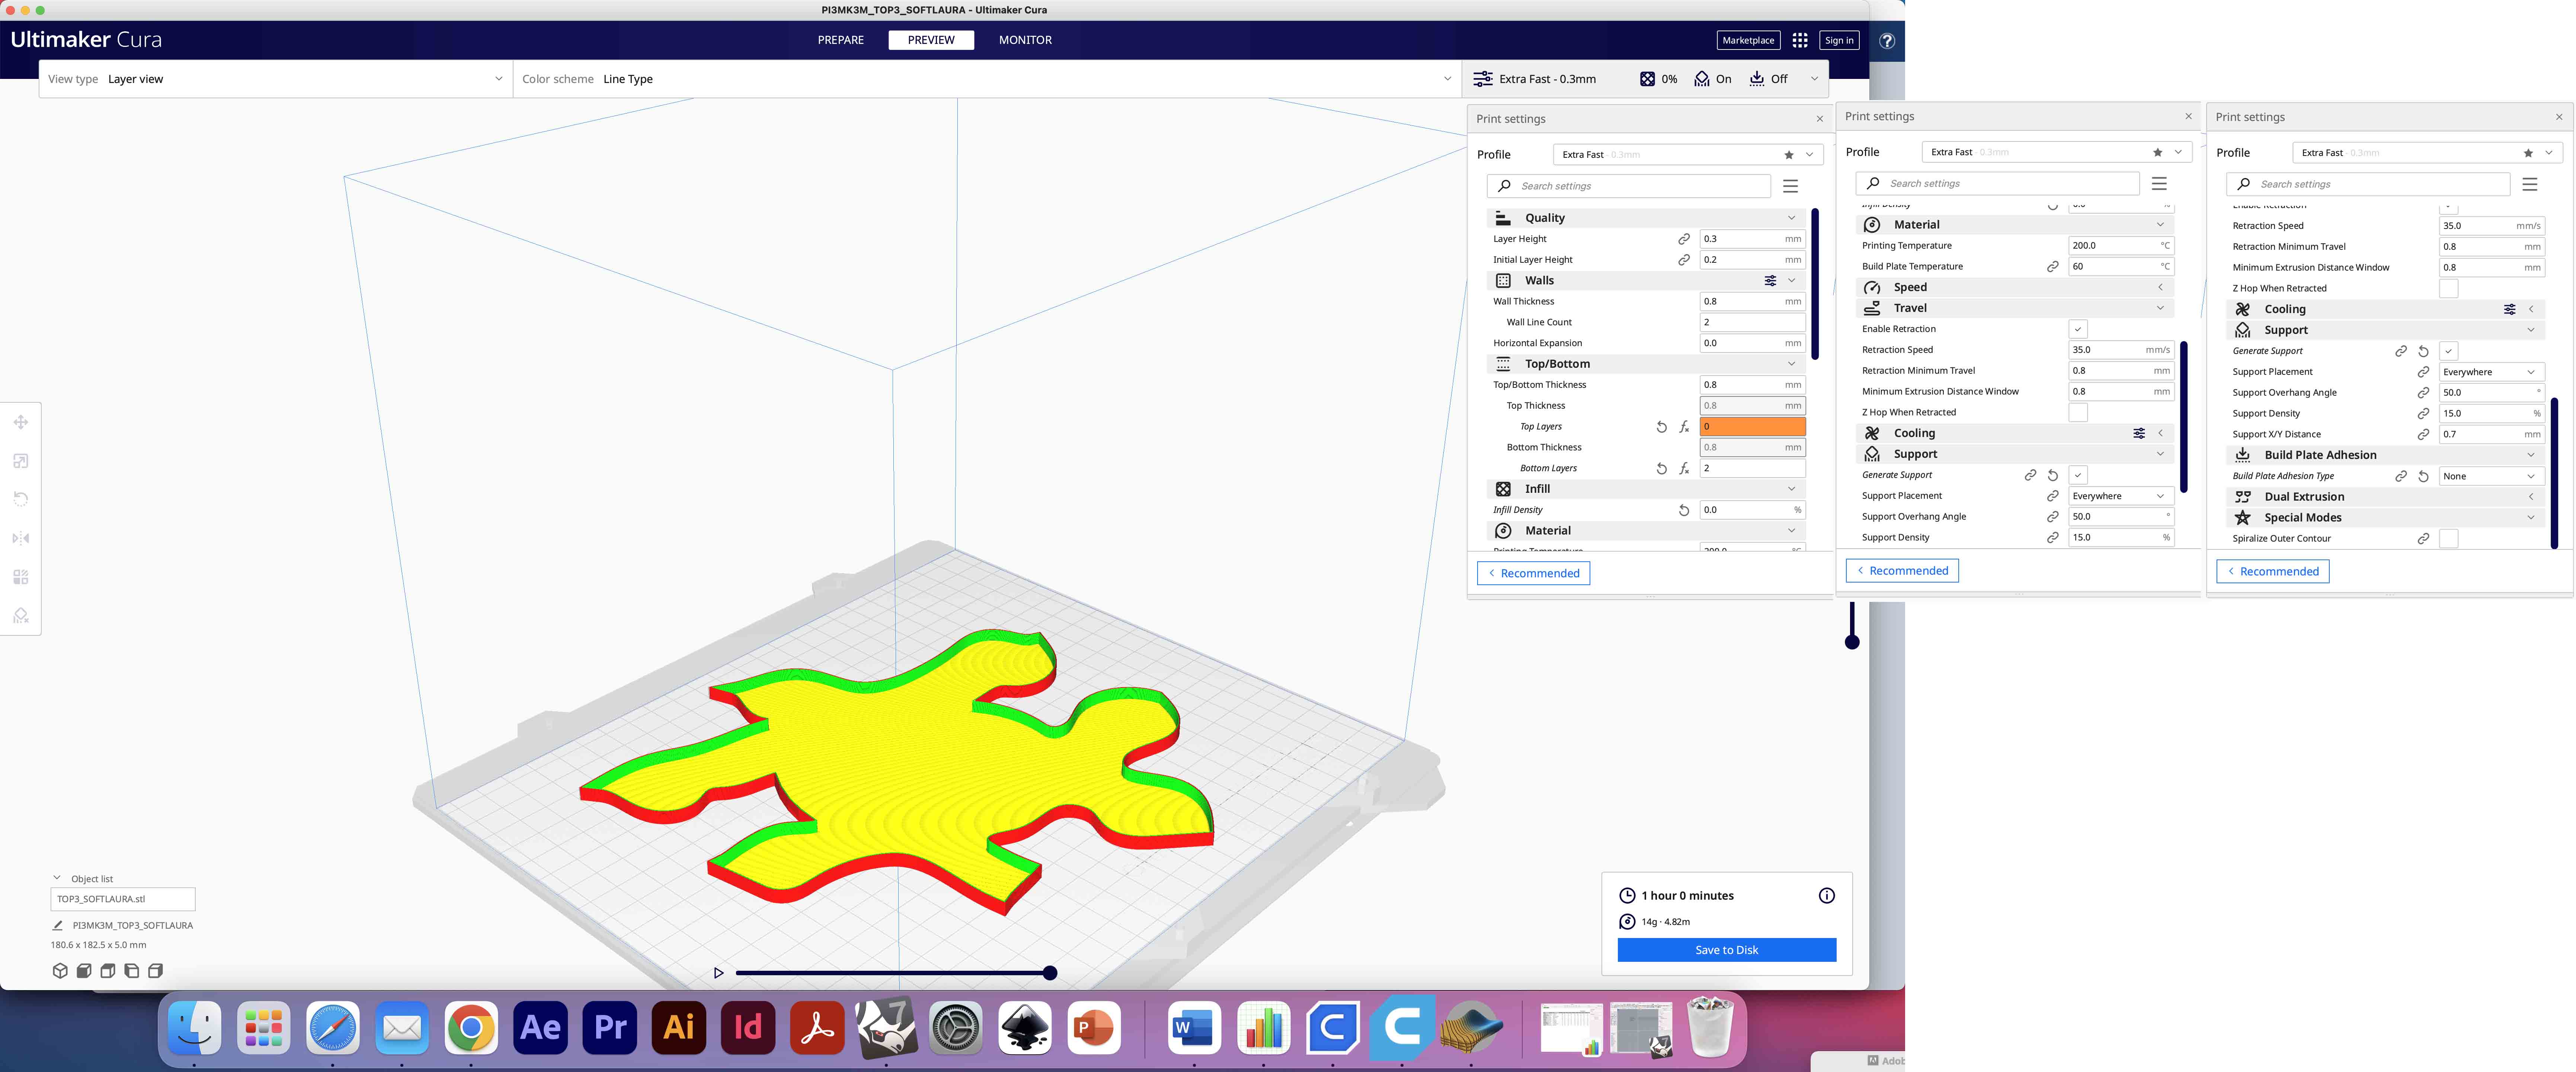Screen dimensions: 2576x1072
Task: Click the orange Top Layers value field
Action: click(1753, 427)
